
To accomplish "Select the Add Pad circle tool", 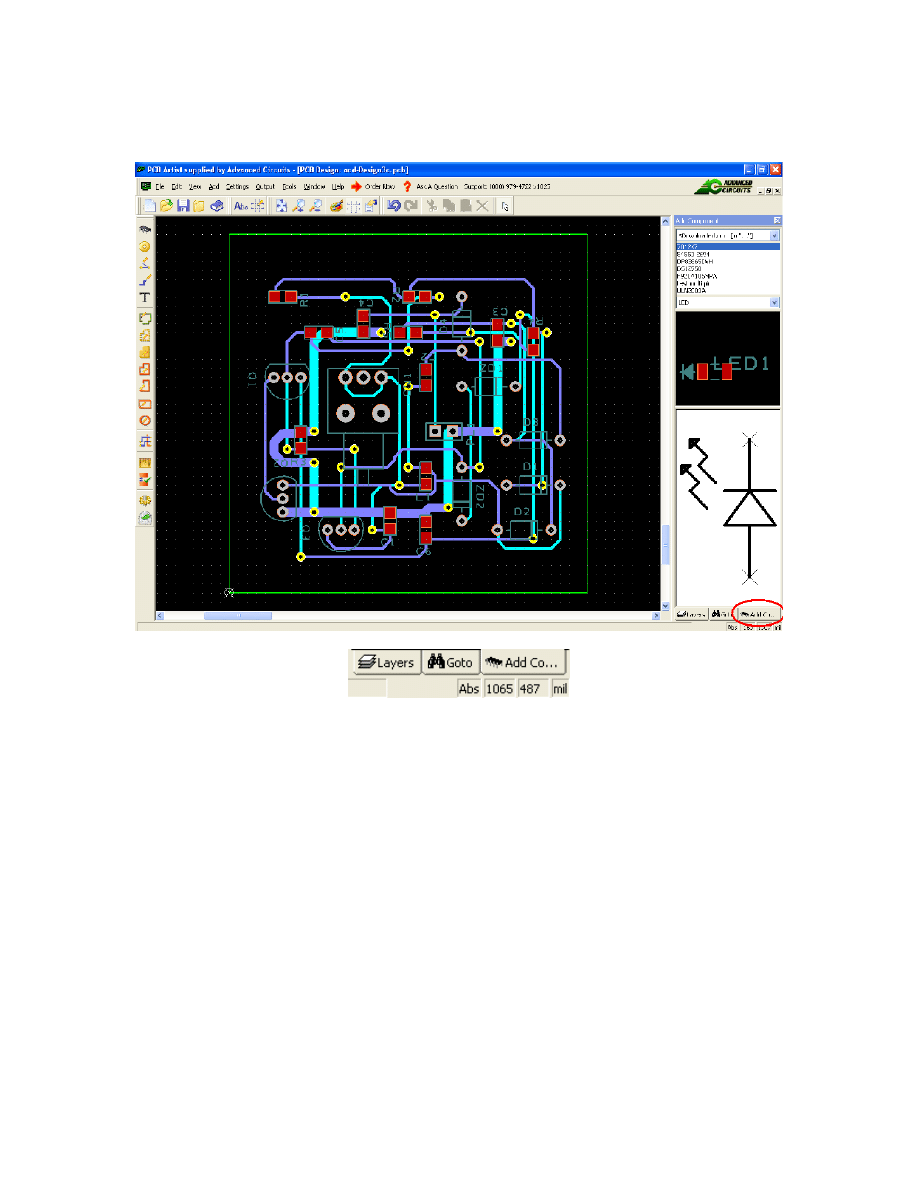I will point(145,246).
